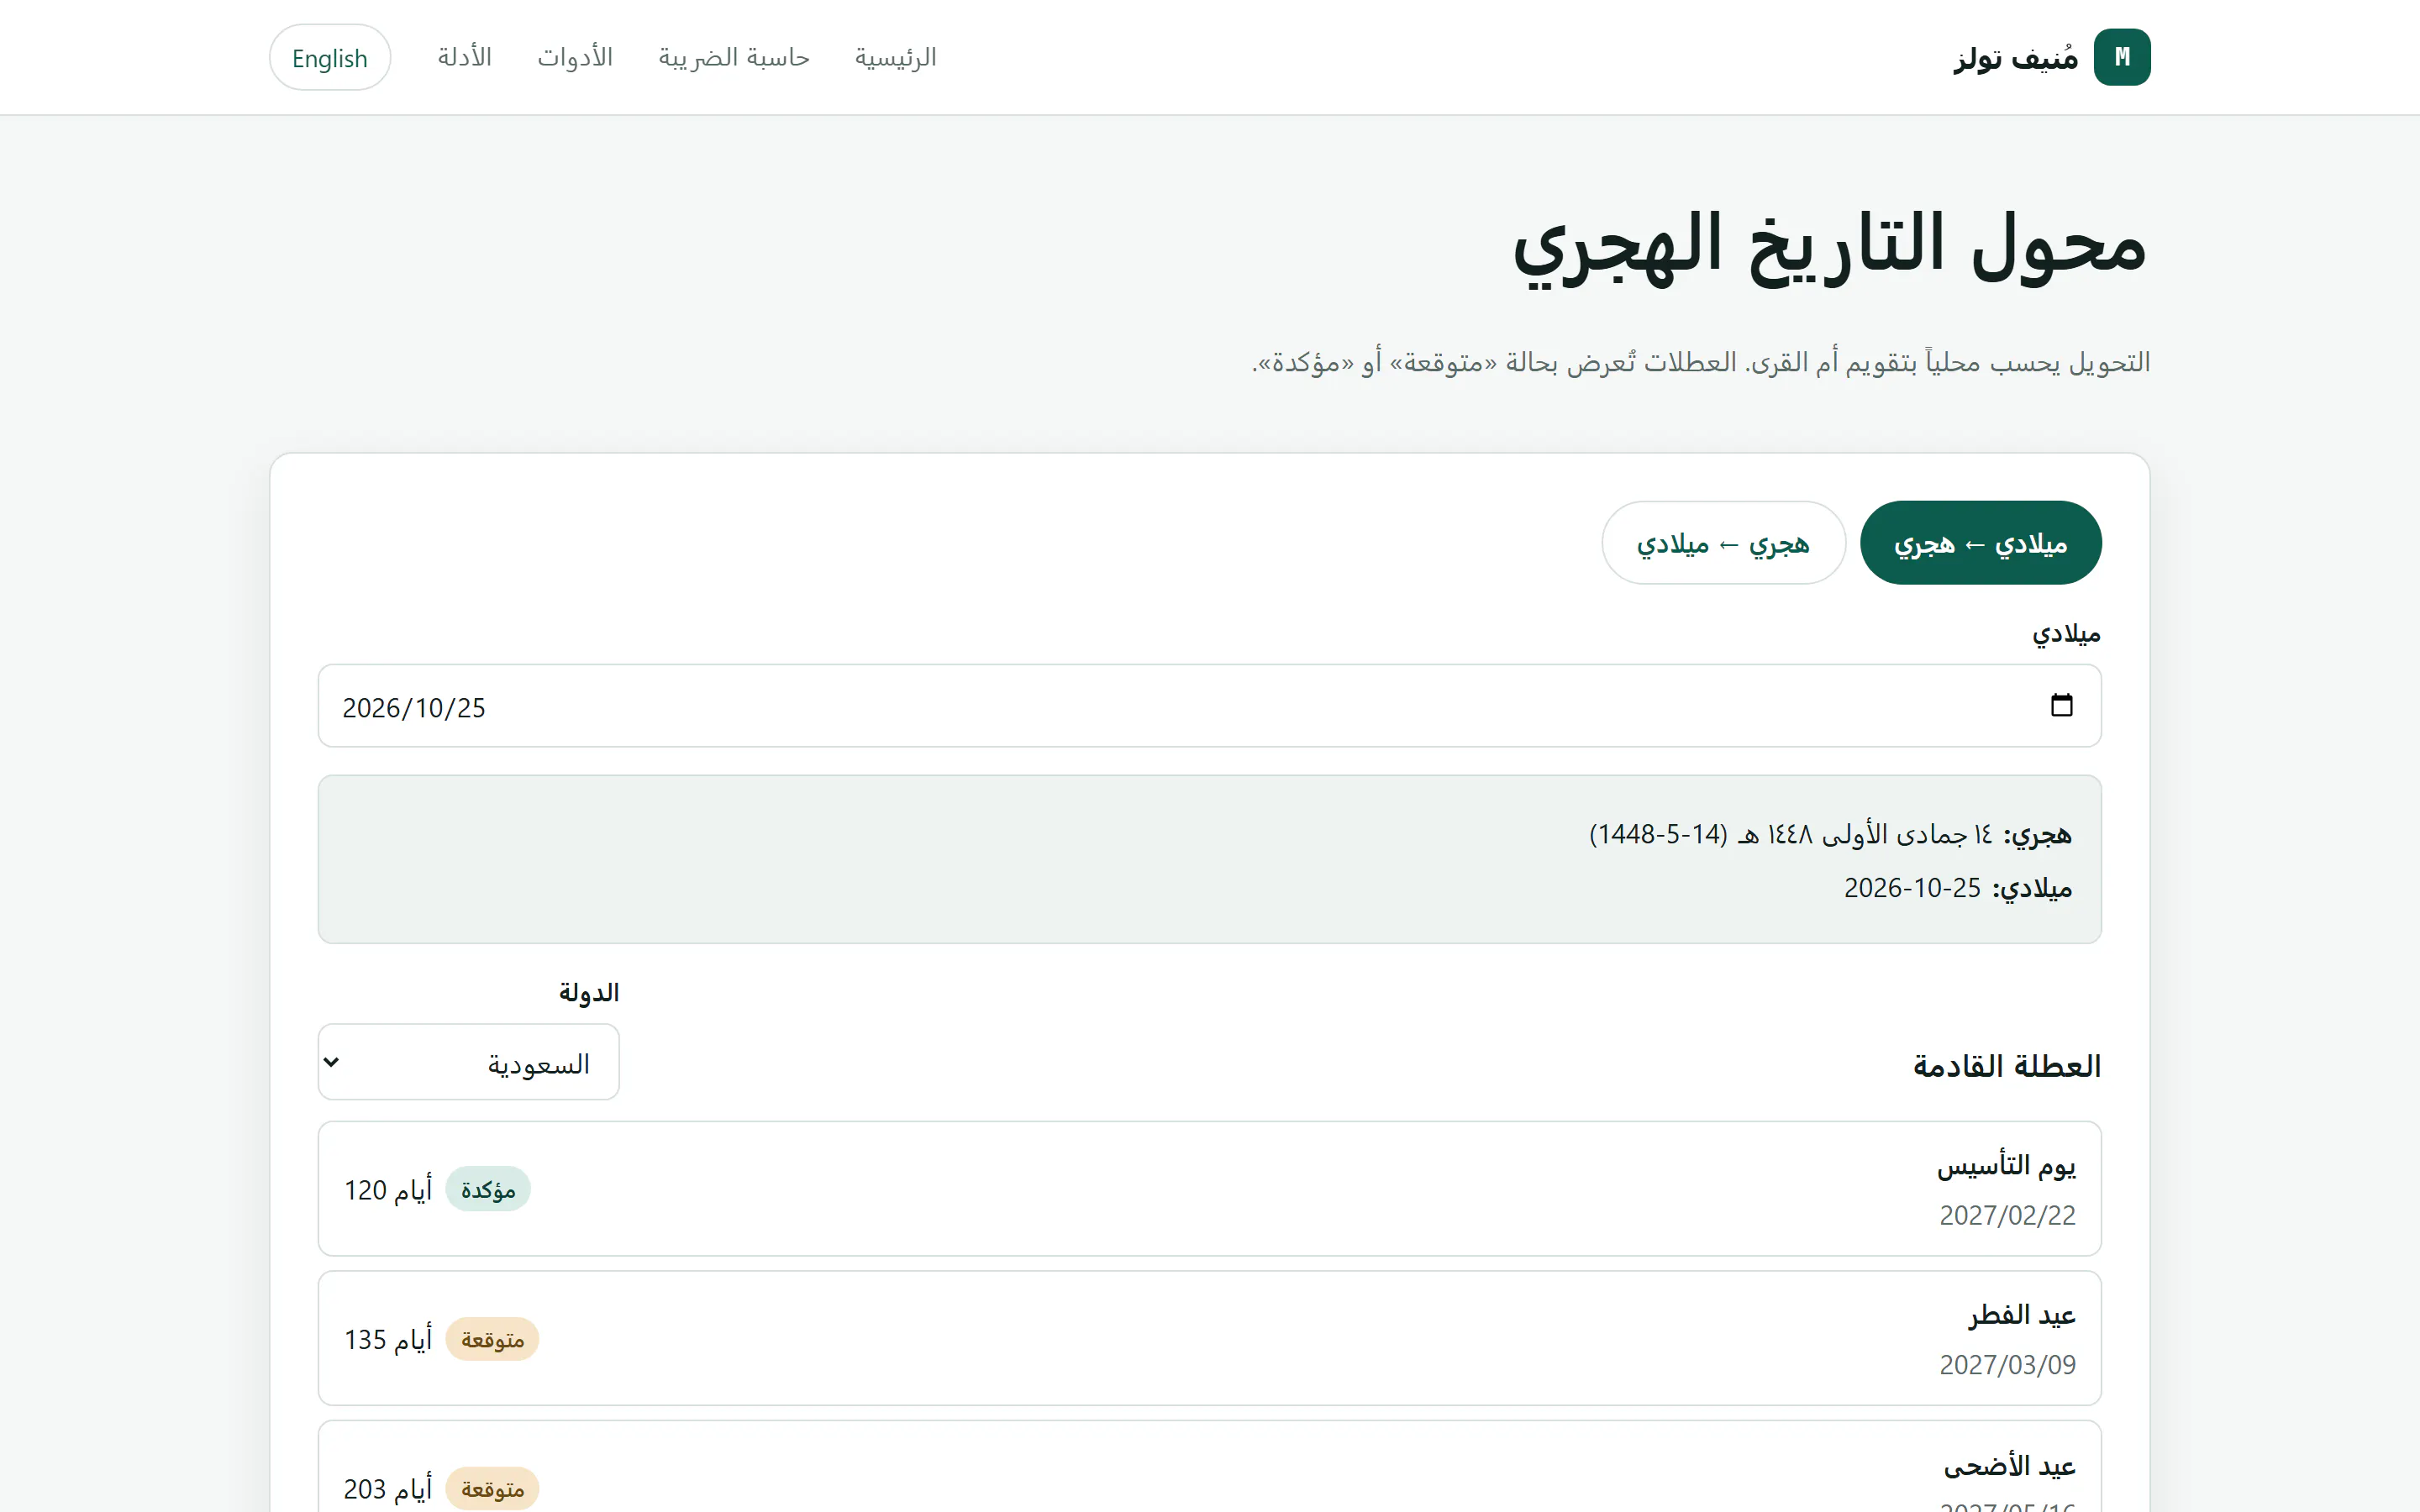Click the date 2027/02/22

2007,1215
